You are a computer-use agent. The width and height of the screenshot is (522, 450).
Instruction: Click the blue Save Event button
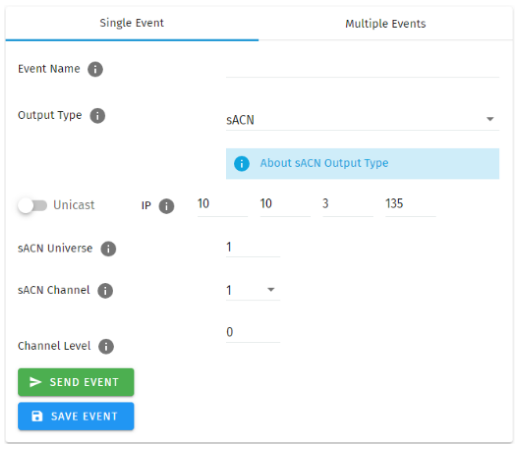pyautogui.click(x=76, y=416)
